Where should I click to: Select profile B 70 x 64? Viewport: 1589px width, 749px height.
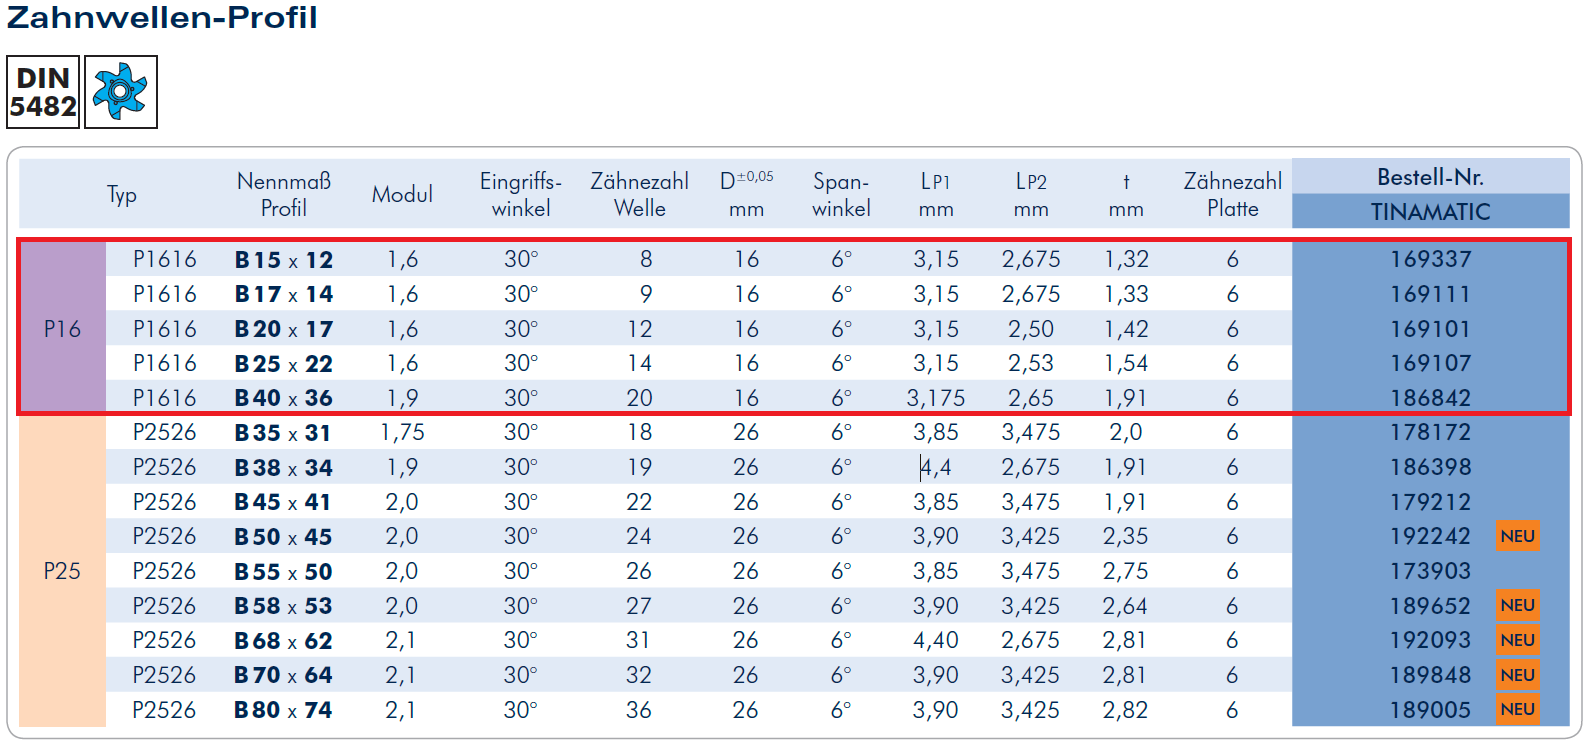click(x=284, y=675)
